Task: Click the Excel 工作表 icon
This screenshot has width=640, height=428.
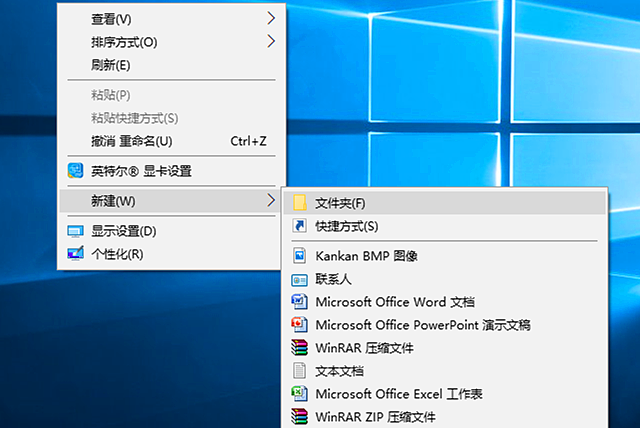Action: point(298,394)
